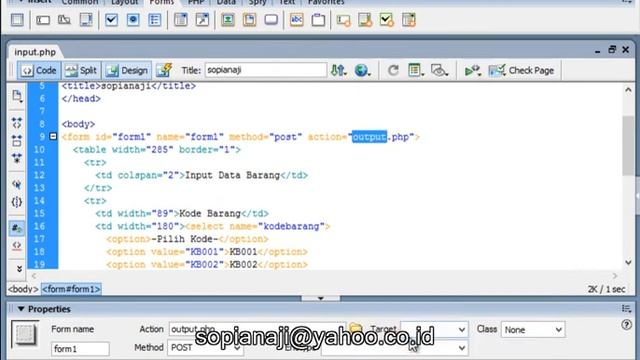This screenshot has width=640, height=360.
Task: Click the Check Page button
Action: [522, 70]
